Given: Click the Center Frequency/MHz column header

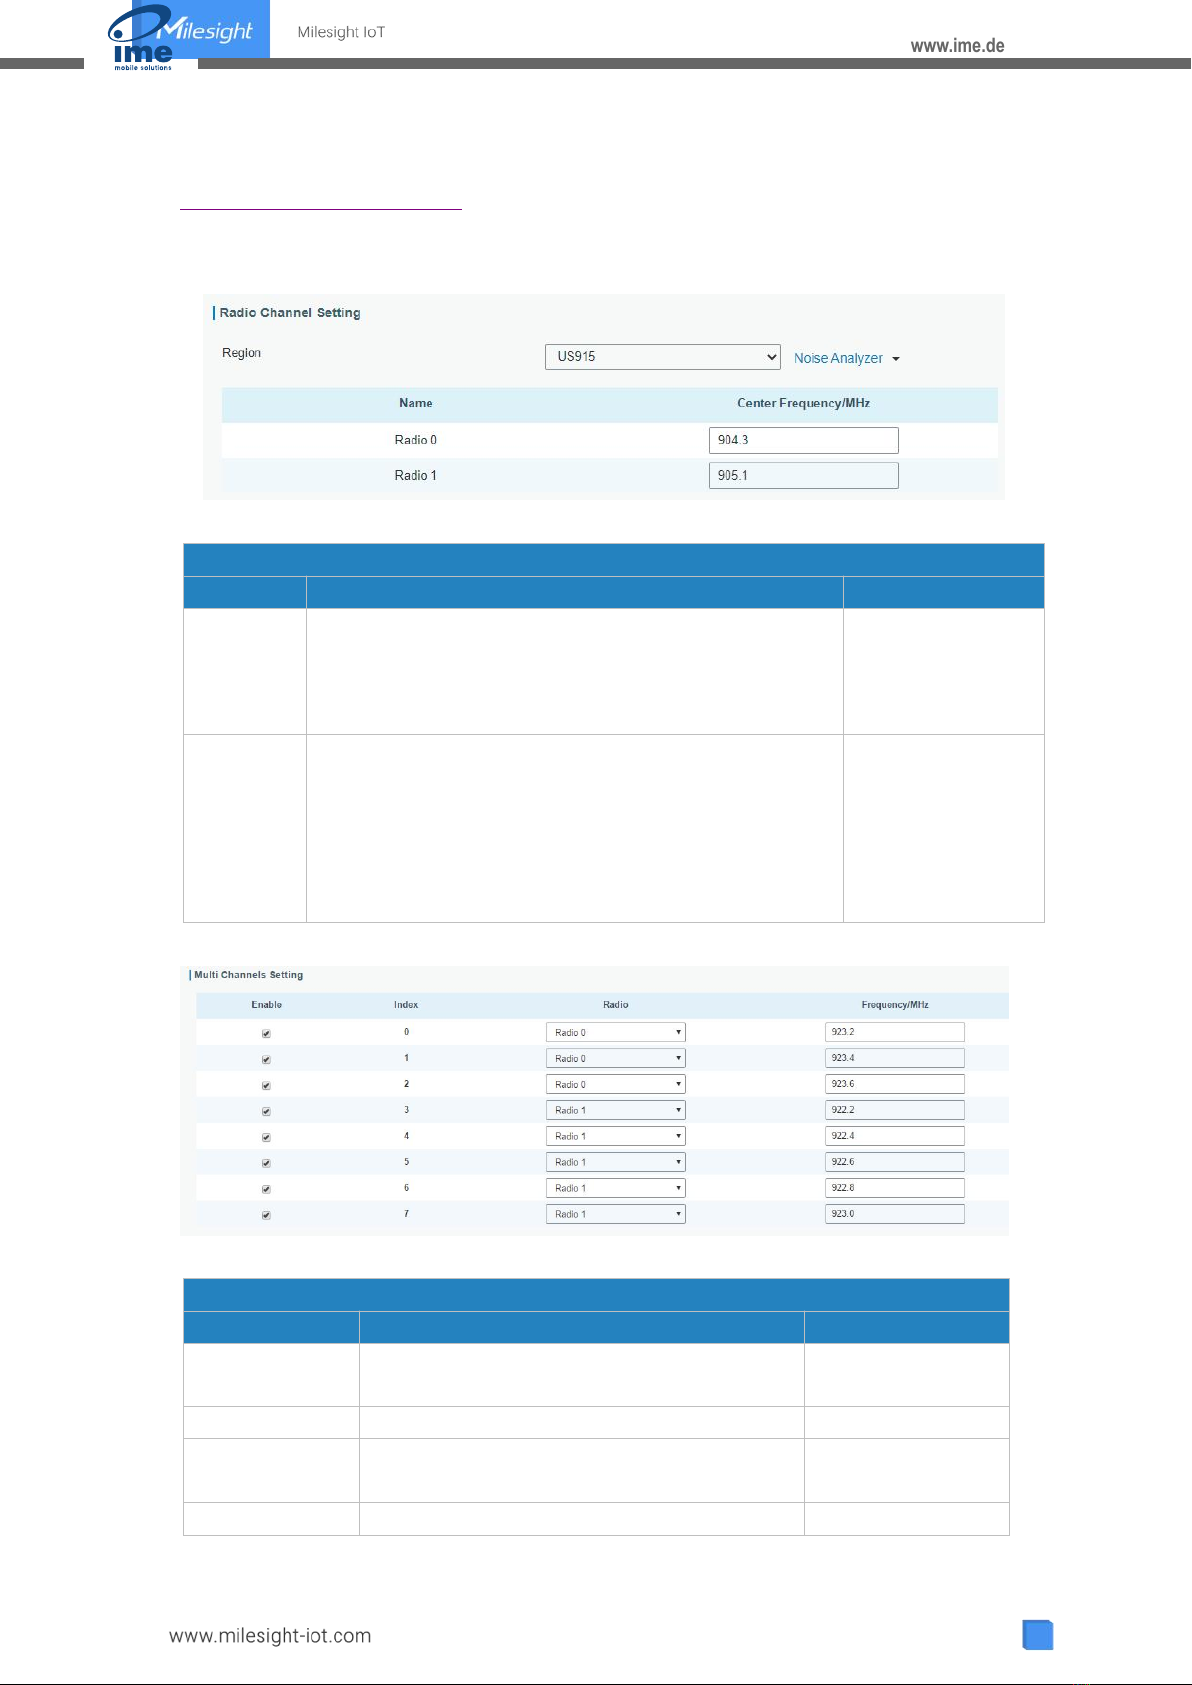Looking at the screenshot, I should (803, 403).
